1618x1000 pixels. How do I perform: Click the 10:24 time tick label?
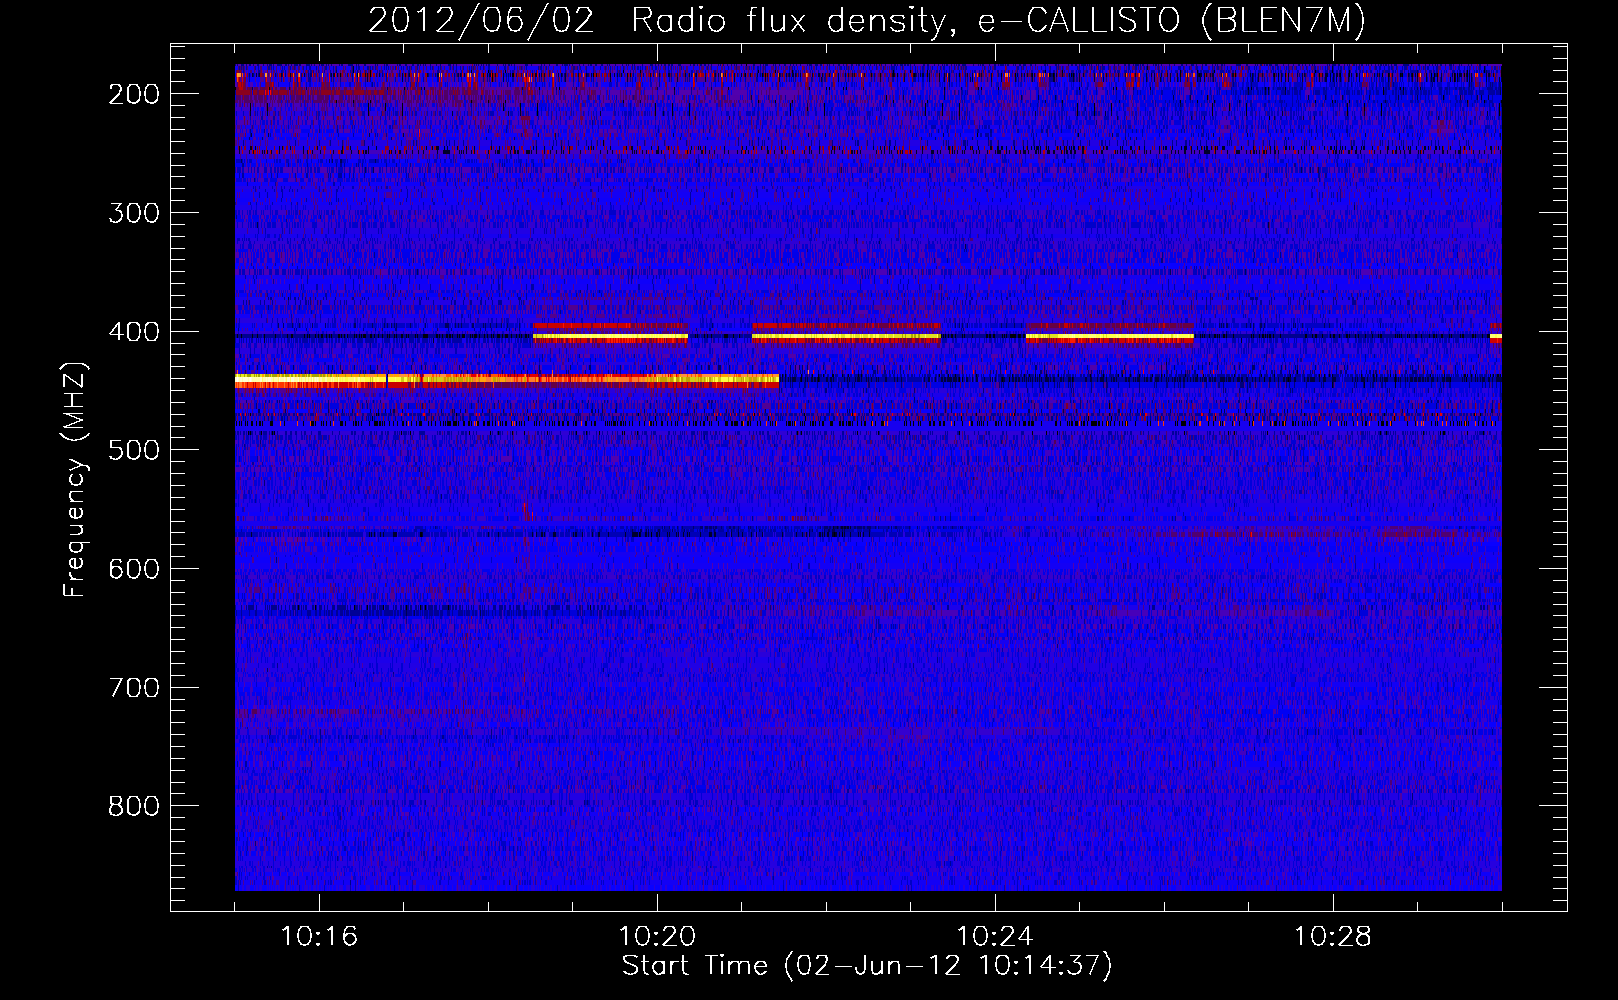995,937
